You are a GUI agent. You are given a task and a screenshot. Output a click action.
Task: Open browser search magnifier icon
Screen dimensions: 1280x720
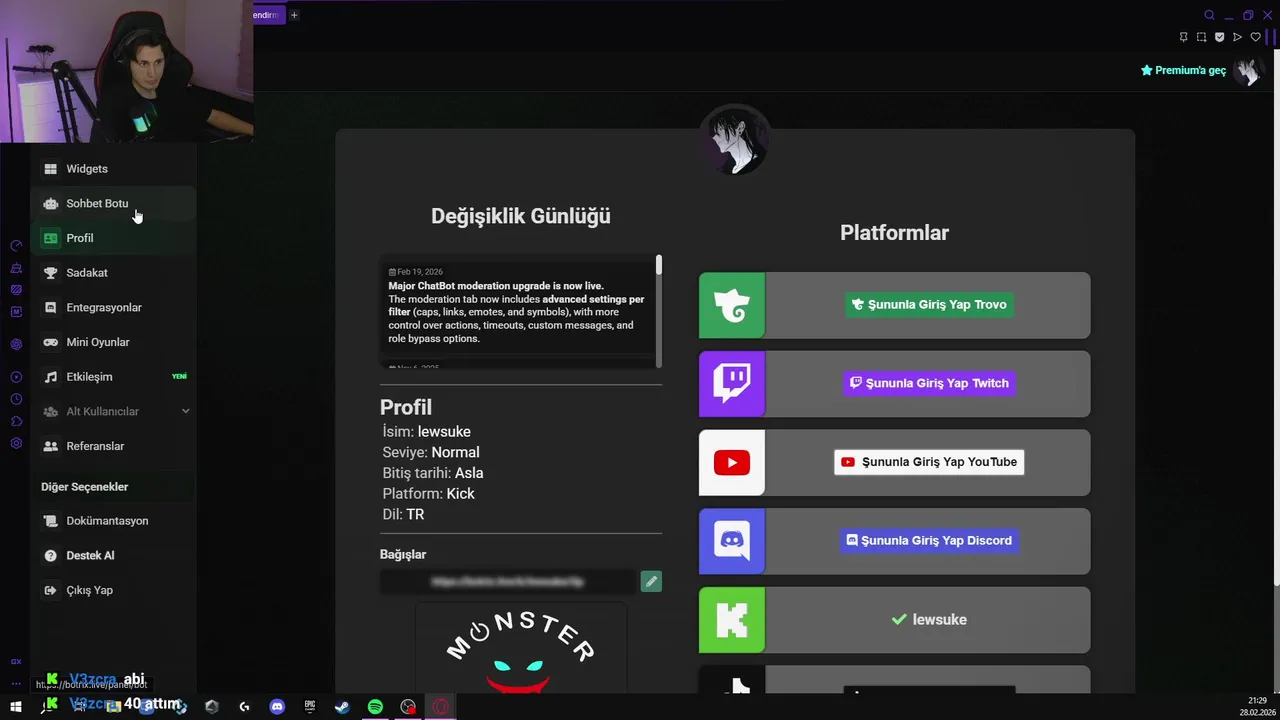coord(1209,15)
